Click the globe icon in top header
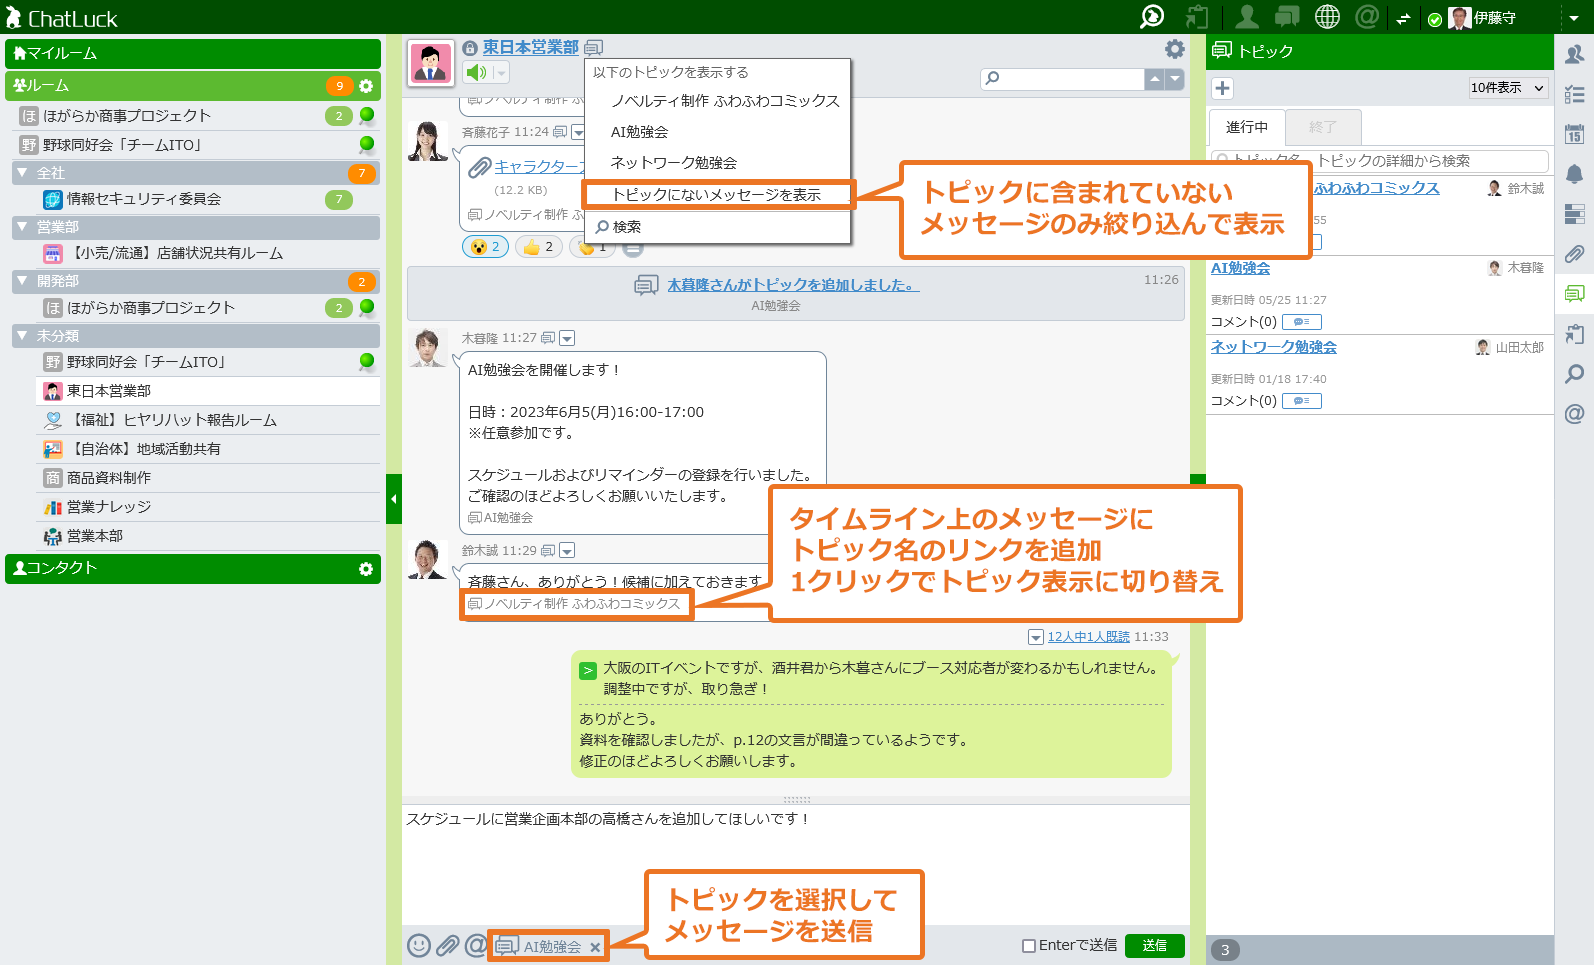The height and width of the screenshot is (965, 1594). click(1327, 16)
